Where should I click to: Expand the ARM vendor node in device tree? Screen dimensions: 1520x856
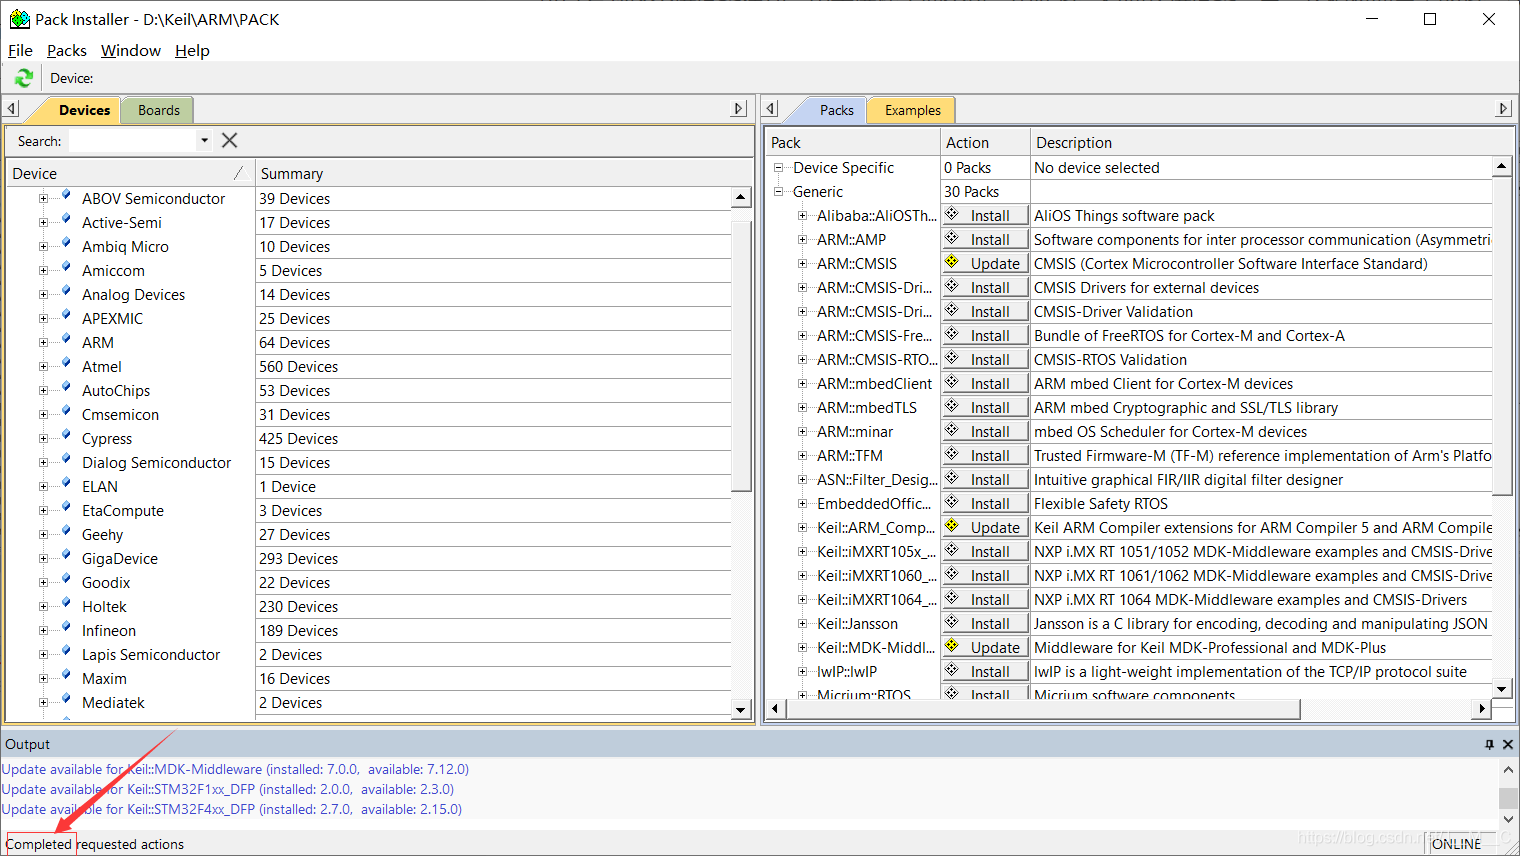[43, 342]
